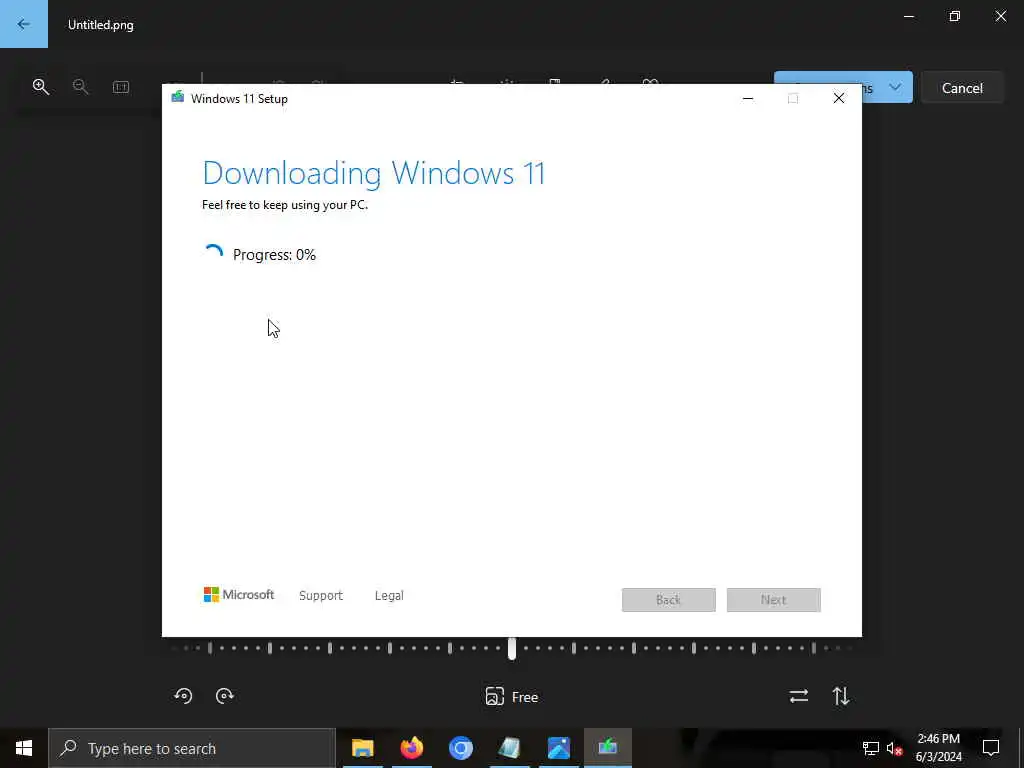Switch to Windows 11 Setup taskbar icon
The width and height of the screenshot is (1024, 768).
pyautogui.click(x=607, y=748)
